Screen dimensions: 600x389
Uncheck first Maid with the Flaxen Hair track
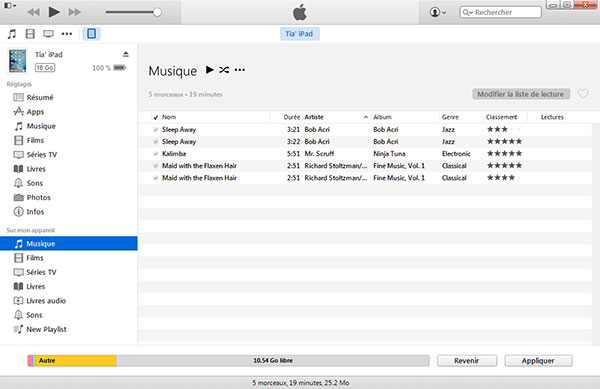click(156, 166)
